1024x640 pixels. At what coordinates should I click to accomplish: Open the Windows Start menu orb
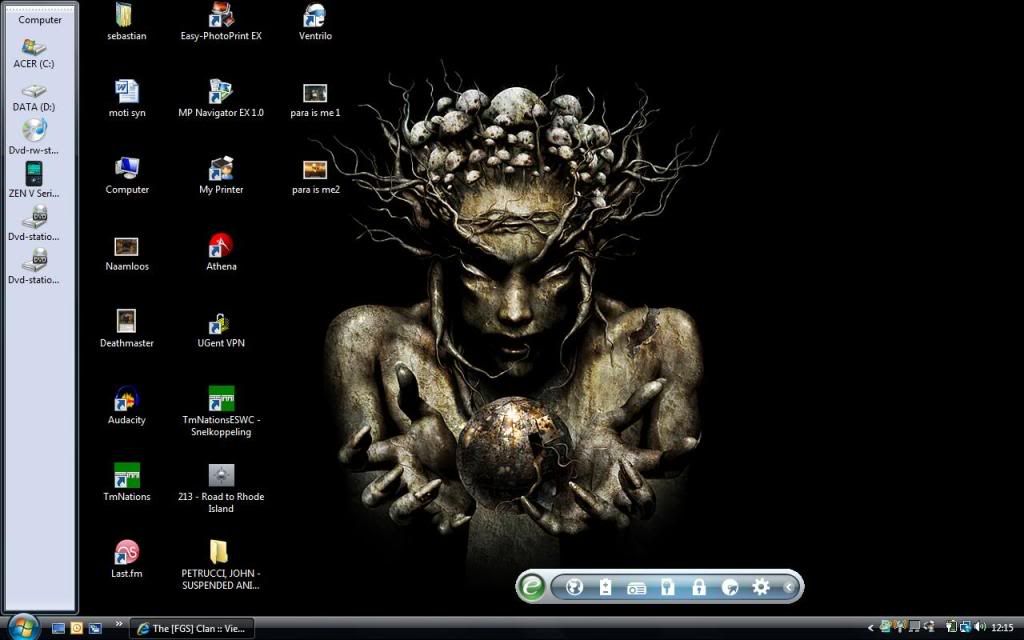(x=23, y=628)
